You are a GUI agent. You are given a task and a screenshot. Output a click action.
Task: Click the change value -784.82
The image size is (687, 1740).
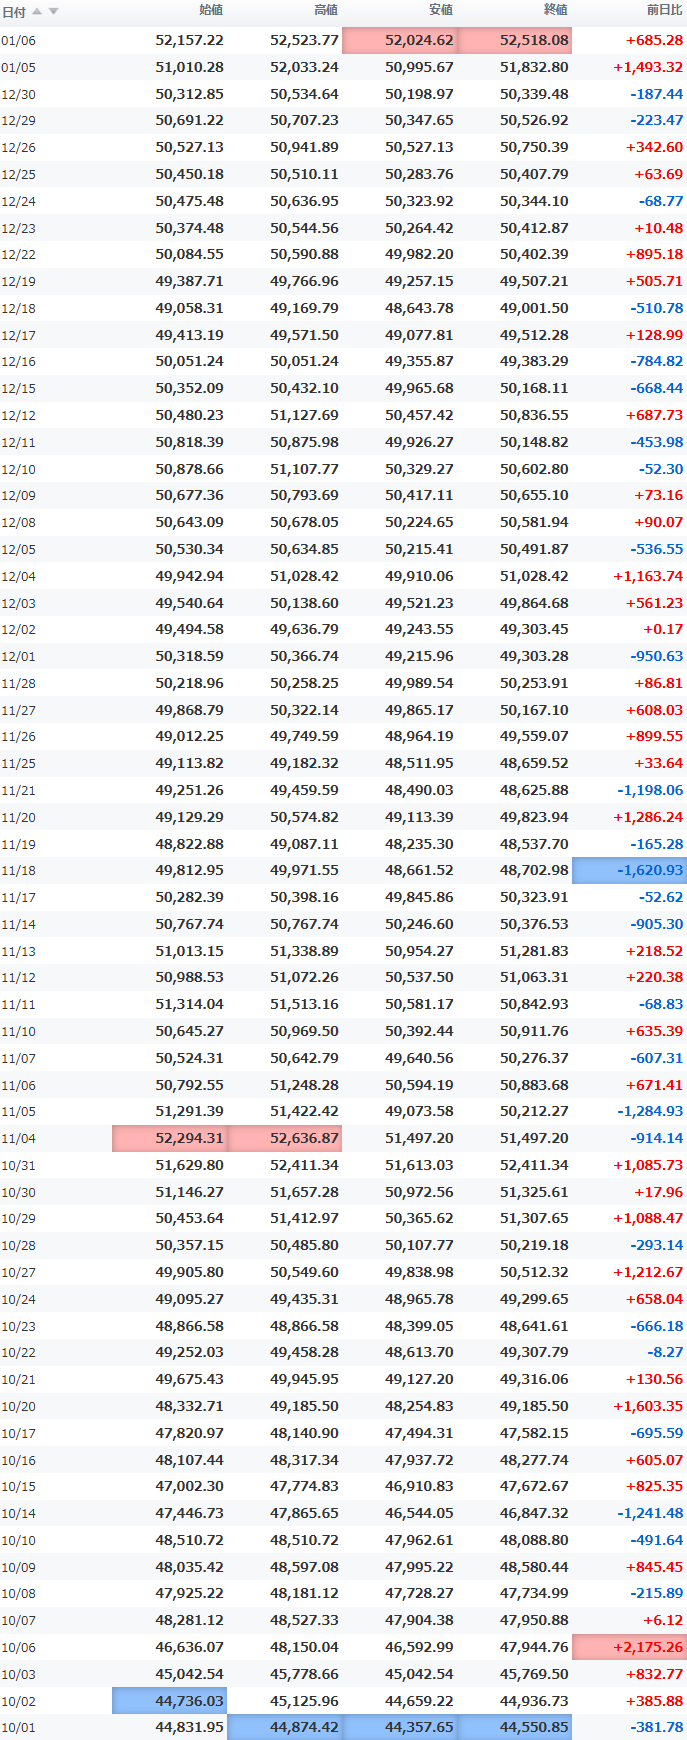657,362
